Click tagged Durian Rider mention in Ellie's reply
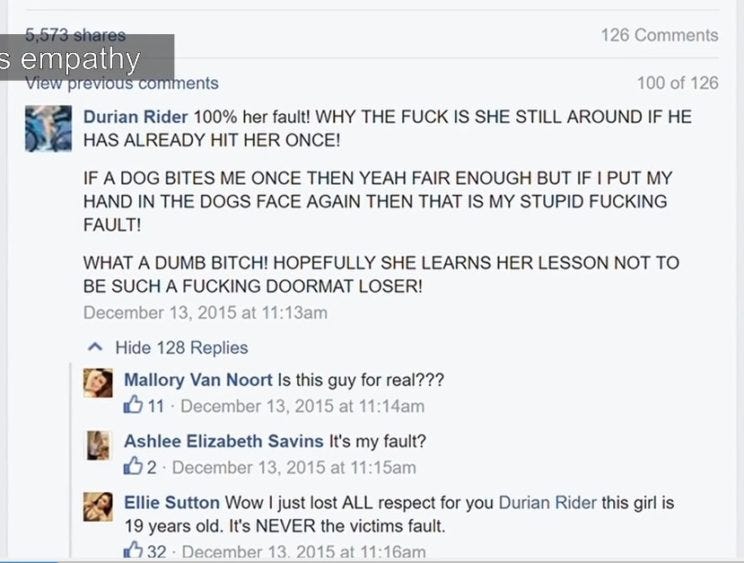The width and height of the screenshot is (744, 563). (548, 502)
